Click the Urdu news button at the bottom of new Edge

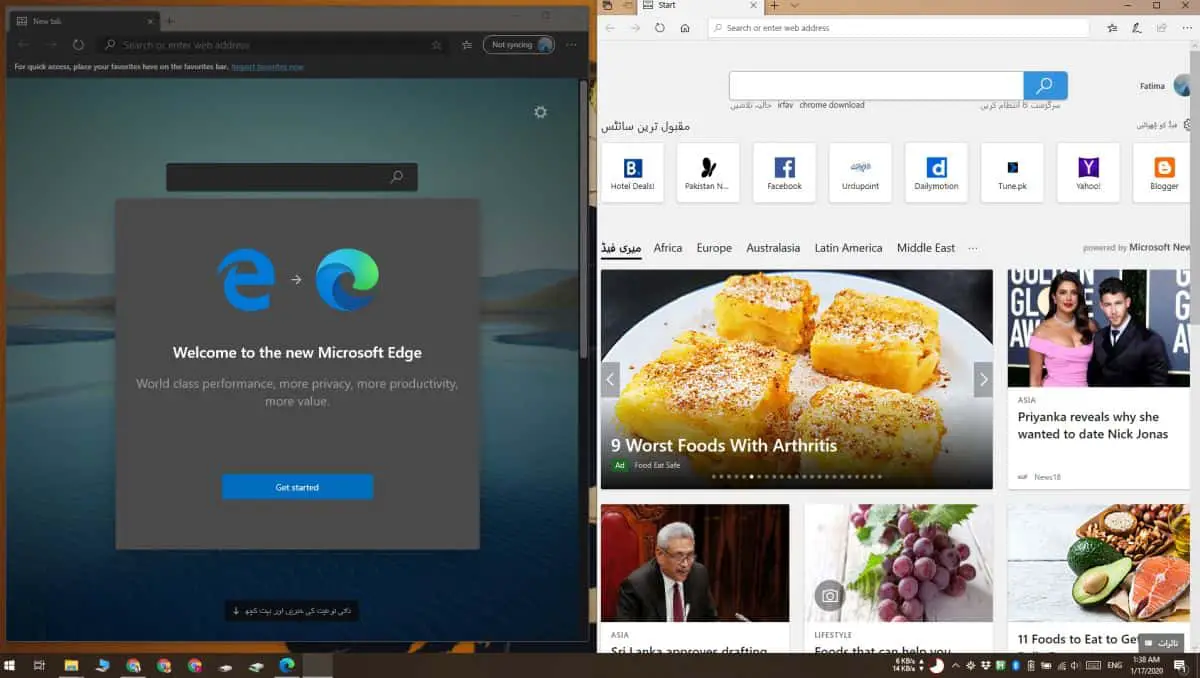pyautogui.click(x=292, y=610)
